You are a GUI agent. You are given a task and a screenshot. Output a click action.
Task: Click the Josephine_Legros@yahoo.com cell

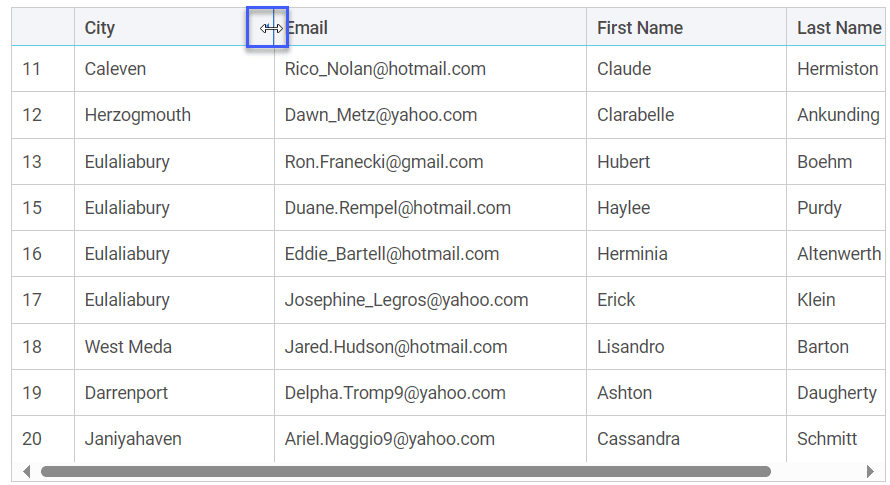(406, 300)
